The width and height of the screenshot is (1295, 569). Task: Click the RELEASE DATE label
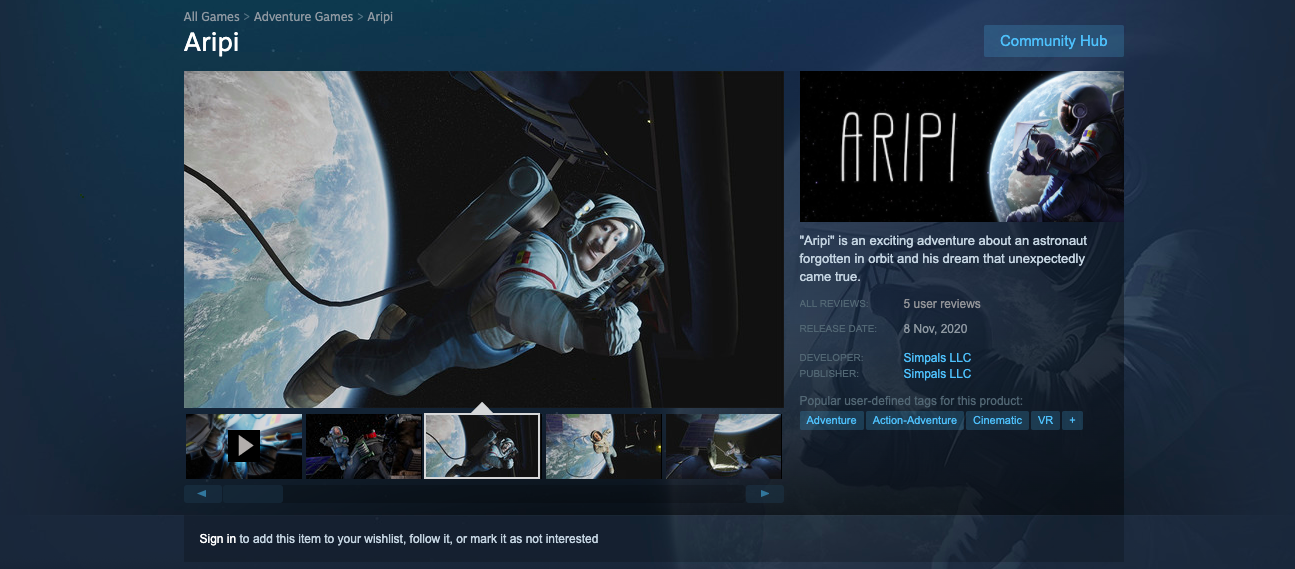[x=838, y=329]
